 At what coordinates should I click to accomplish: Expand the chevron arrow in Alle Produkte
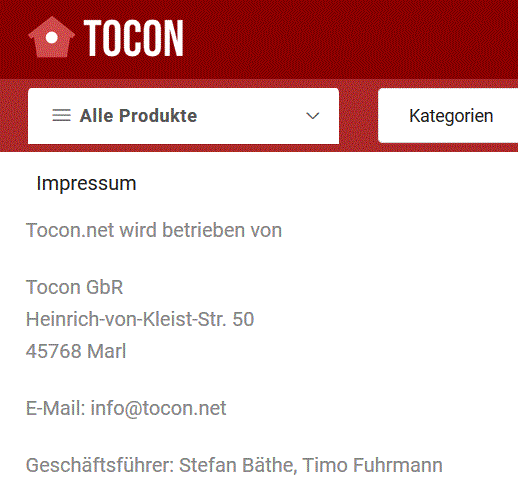313,116
